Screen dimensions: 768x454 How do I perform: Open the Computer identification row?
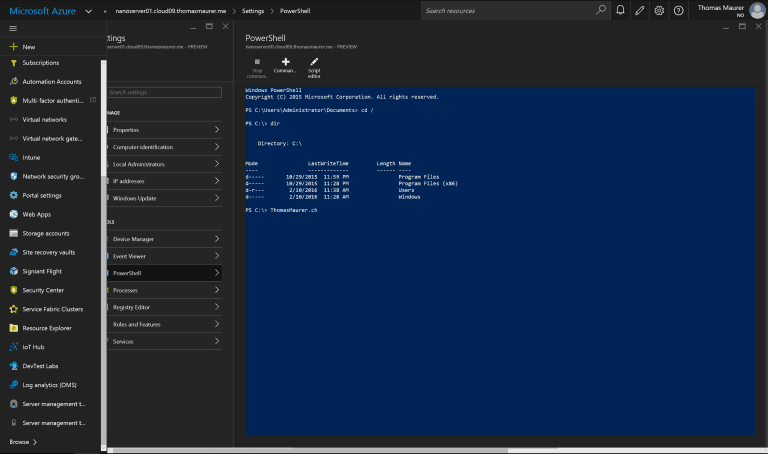[x=164, y=147]
